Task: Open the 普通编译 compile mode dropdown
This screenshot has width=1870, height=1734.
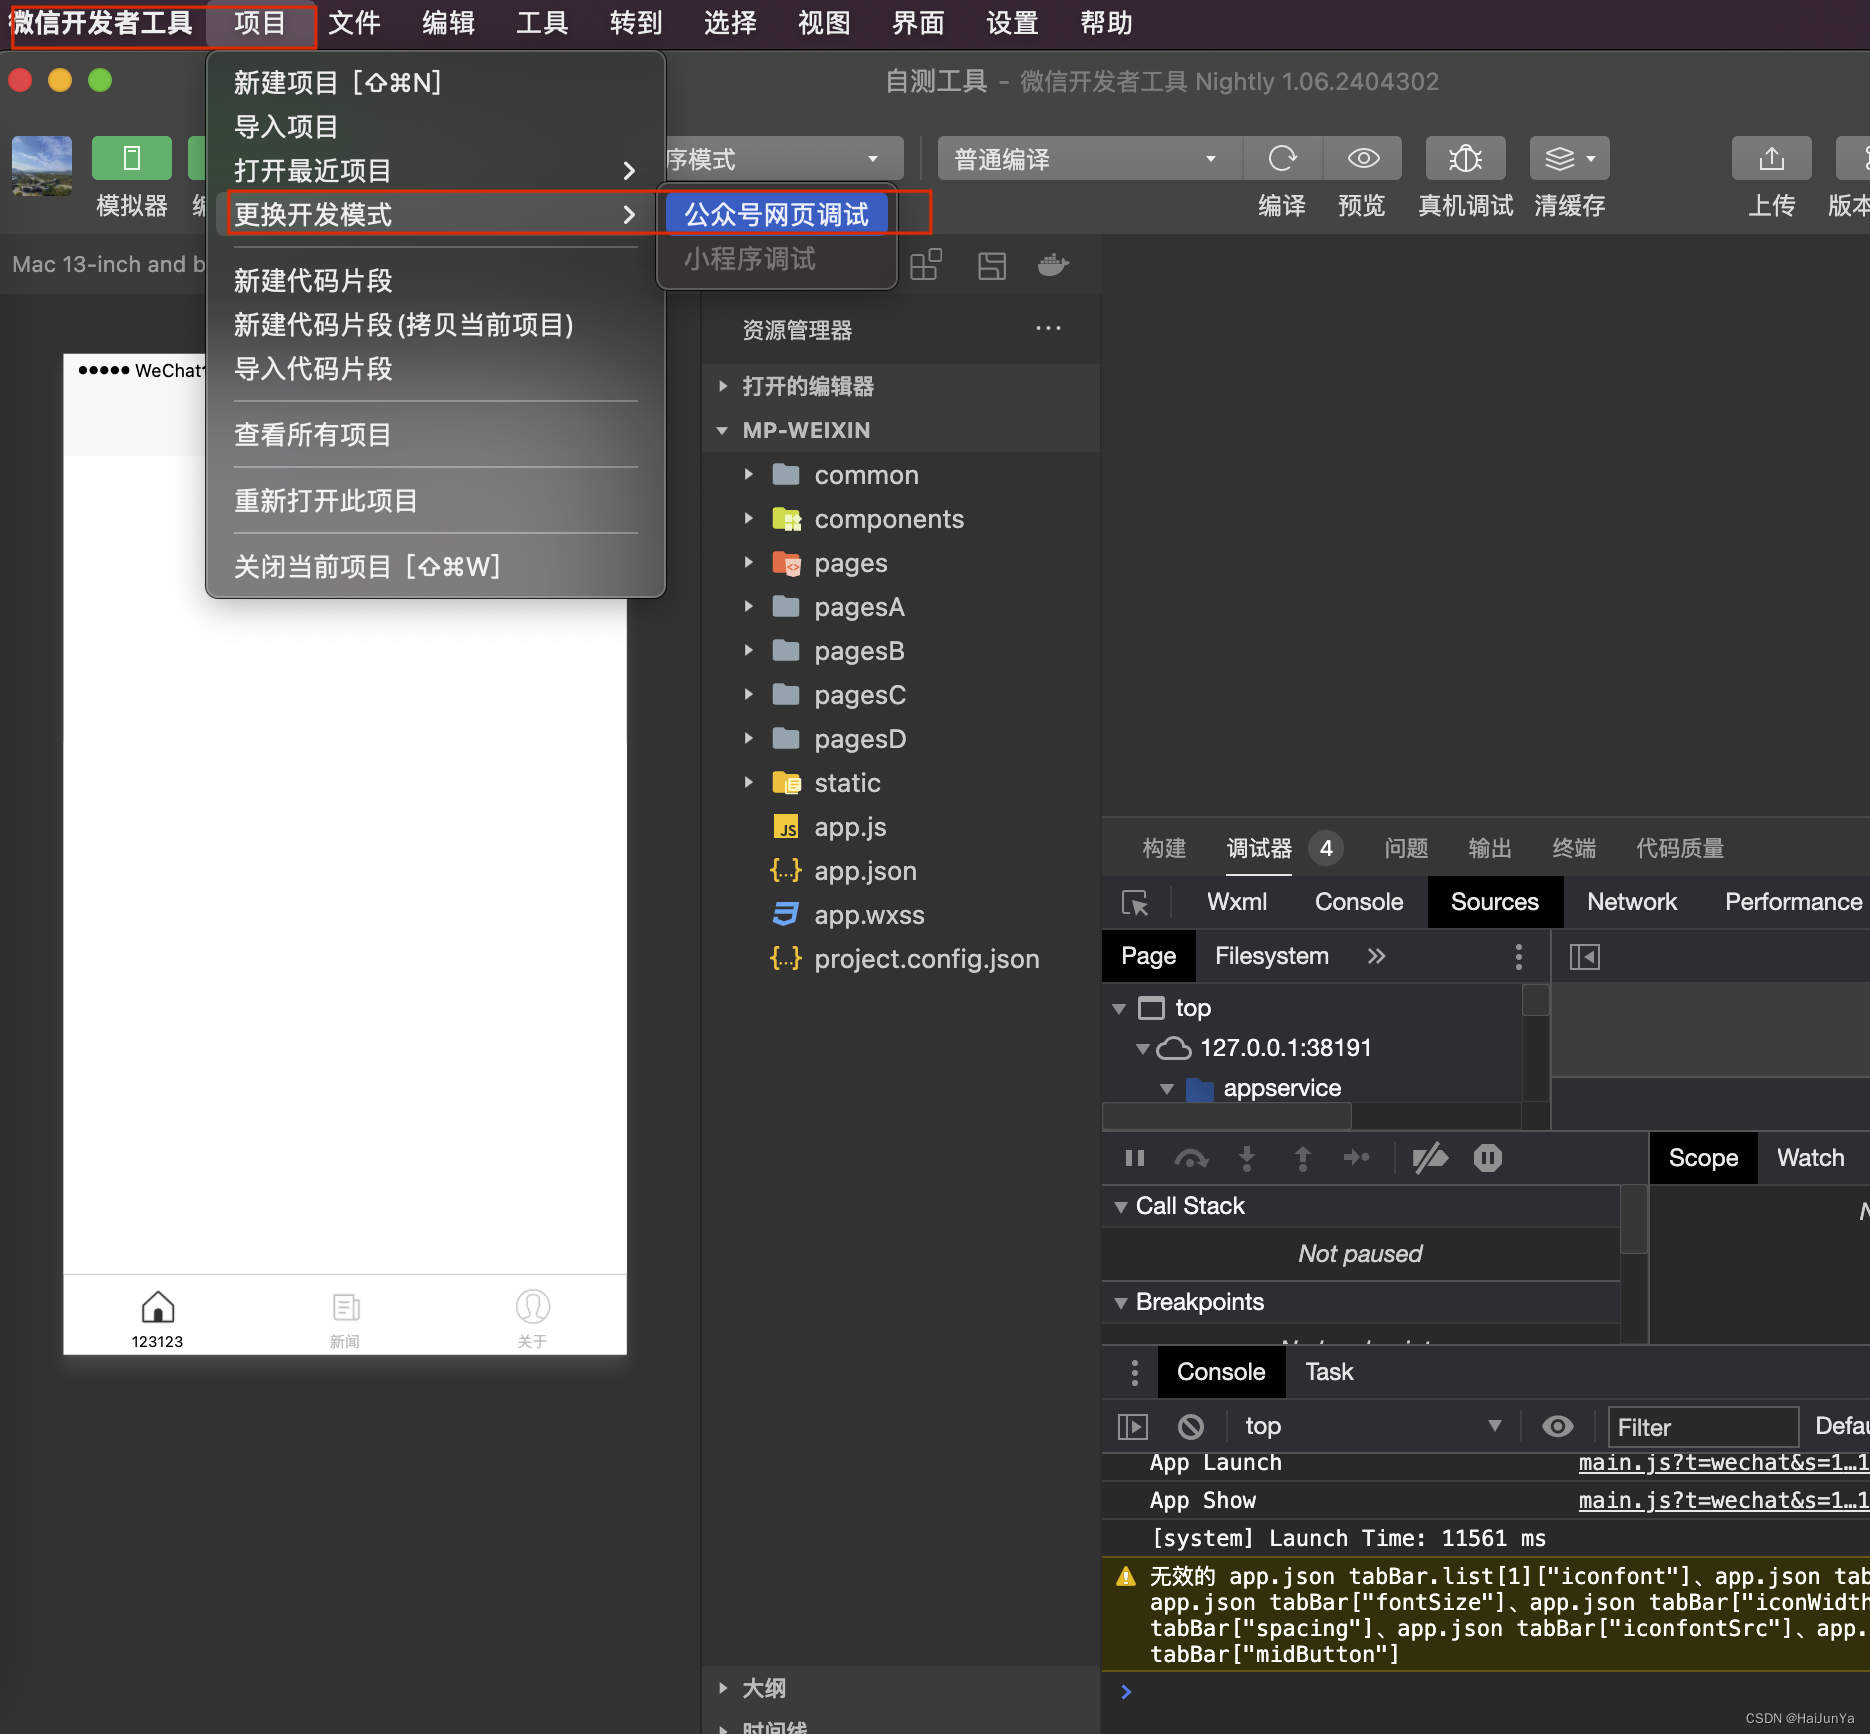Action: pyautogui.click(x=1089, y=159)
